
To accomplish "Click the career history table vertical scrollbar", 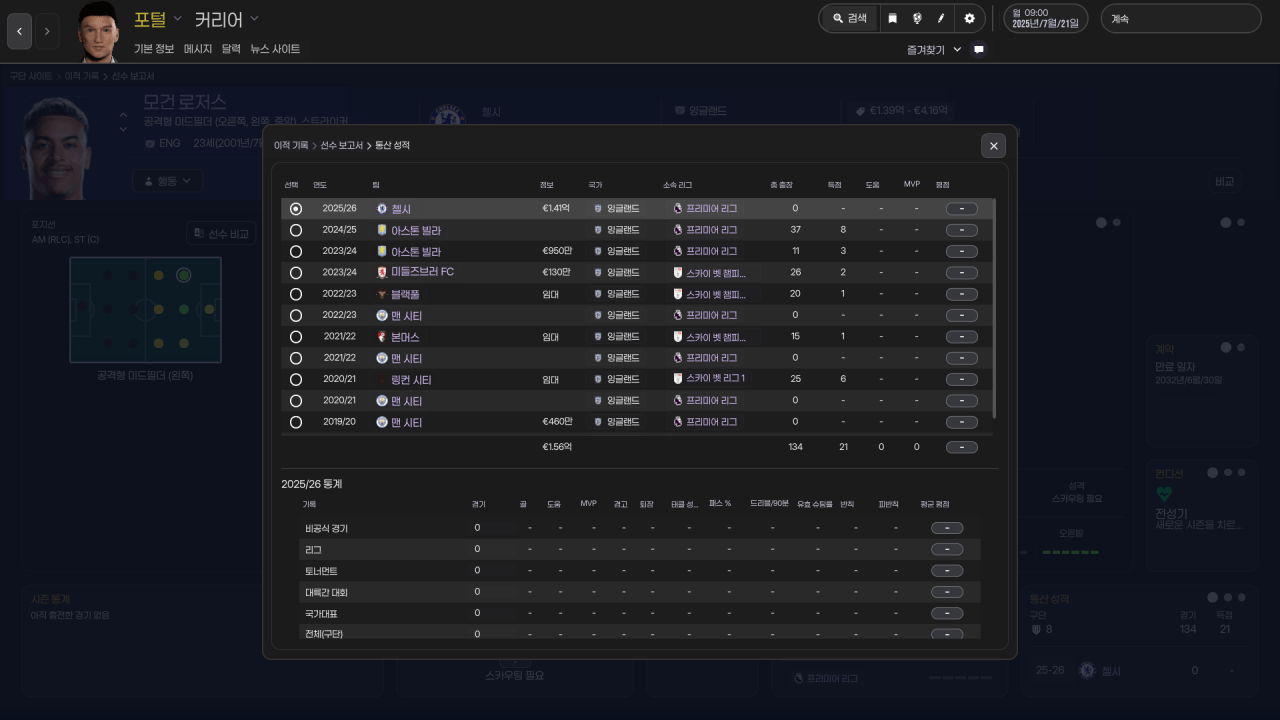I will click(993, 308).
